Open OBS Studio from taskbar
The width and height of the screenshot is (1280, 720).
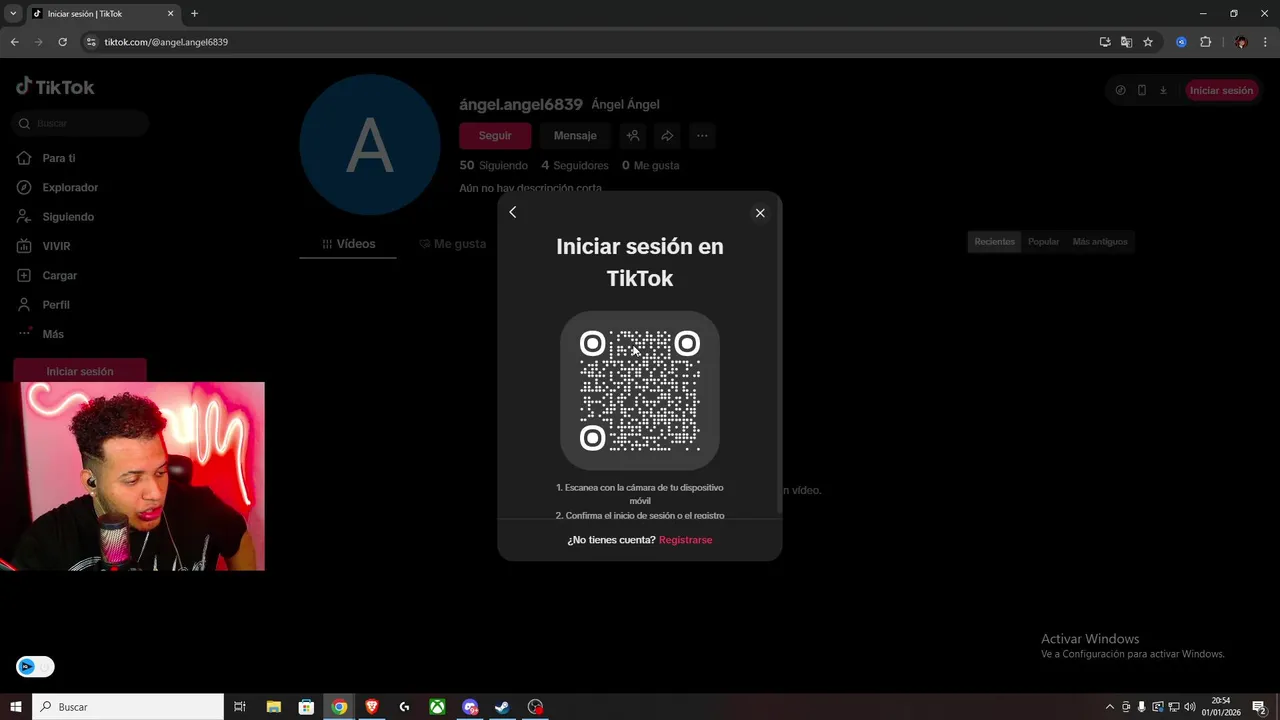[x=536, y=707]
